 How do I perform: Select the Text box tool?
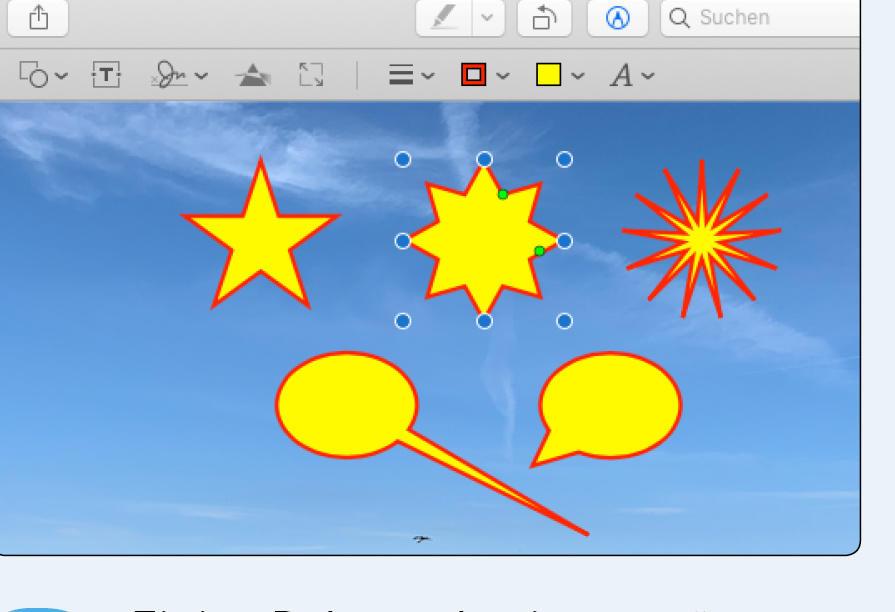pyautogui.click(x=106, y=75)
